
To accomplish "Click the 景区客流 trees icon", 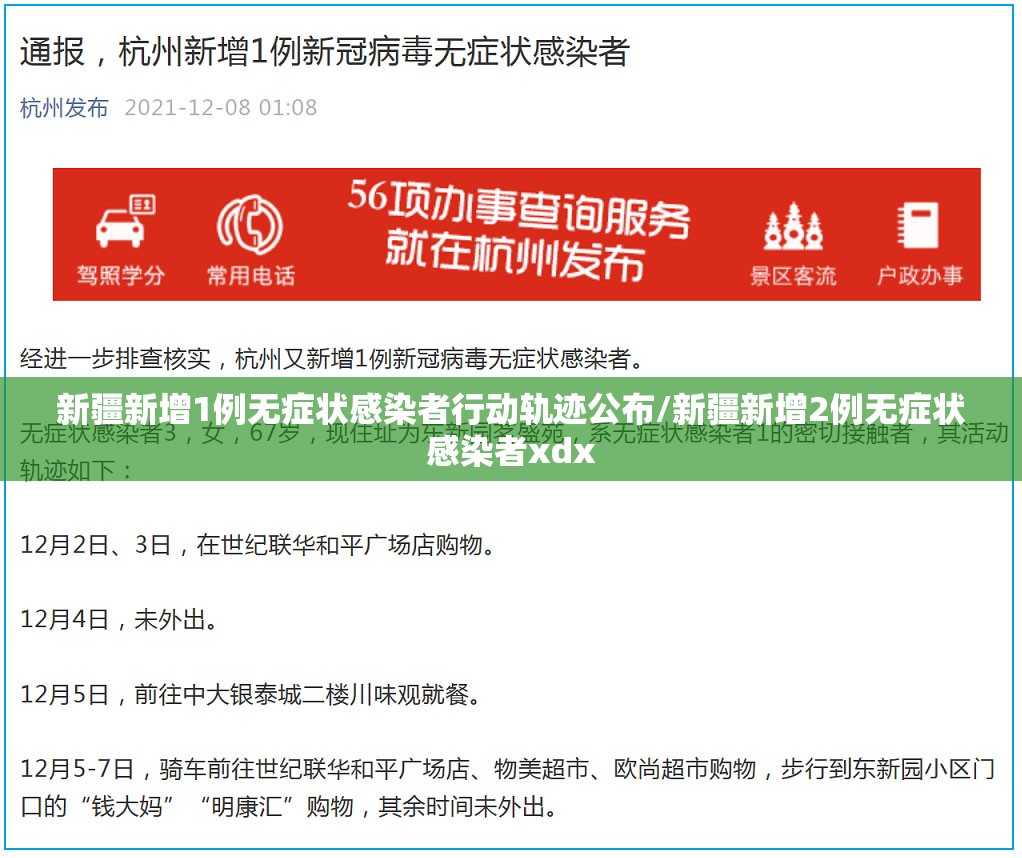I will point(793,226).
